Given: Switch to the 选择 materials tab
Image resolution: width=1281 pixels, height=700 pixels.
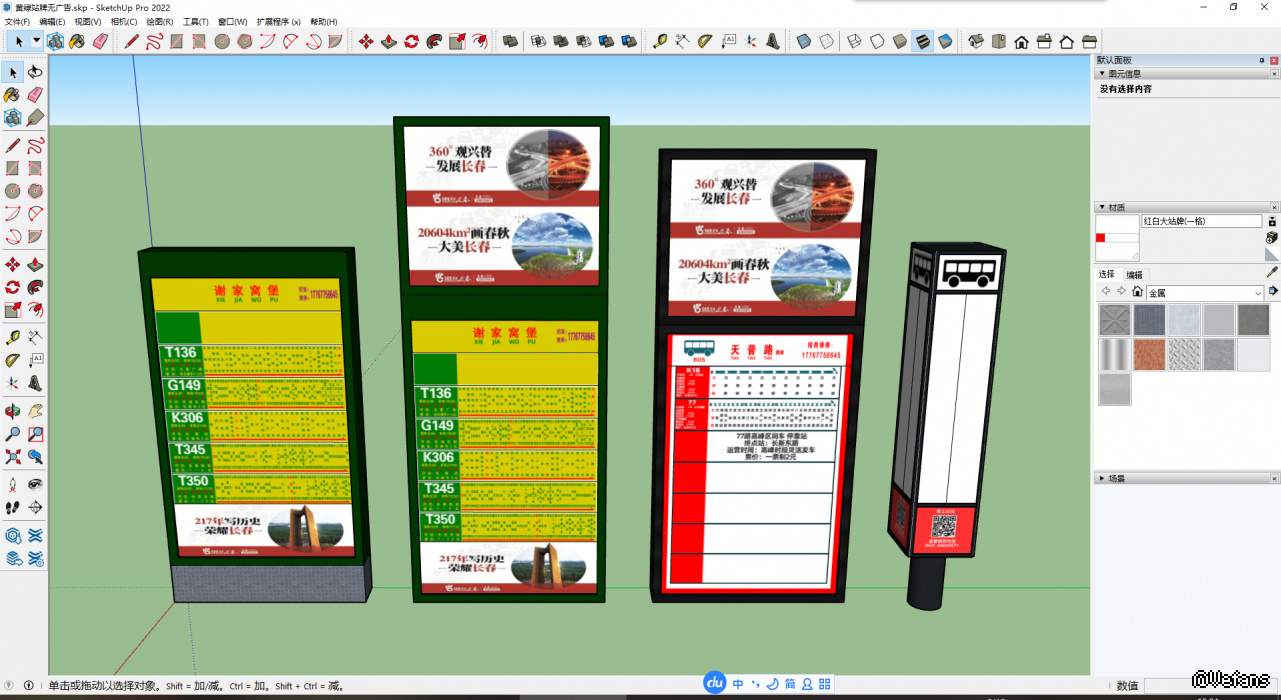Looking at the screenshot, I should point(1107,274).
